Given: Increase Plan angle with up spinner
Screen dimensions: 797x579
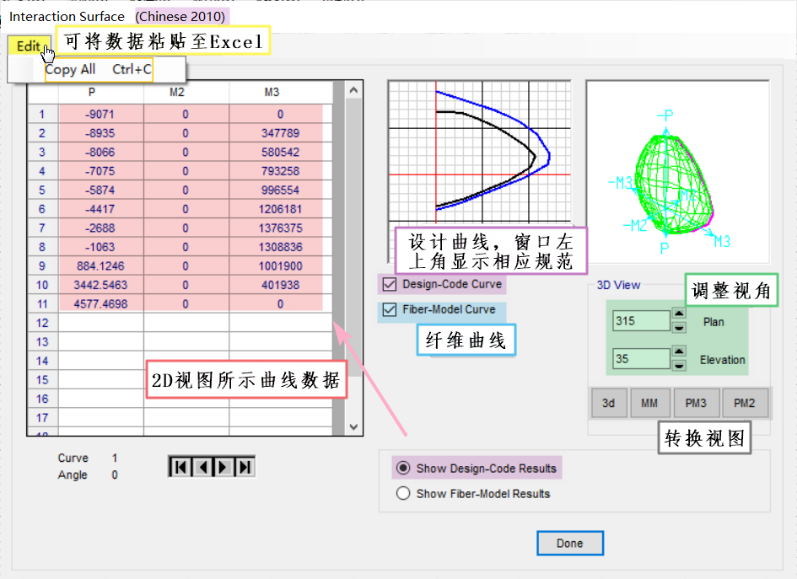Looking at the screenshot, I should [679, 315].
